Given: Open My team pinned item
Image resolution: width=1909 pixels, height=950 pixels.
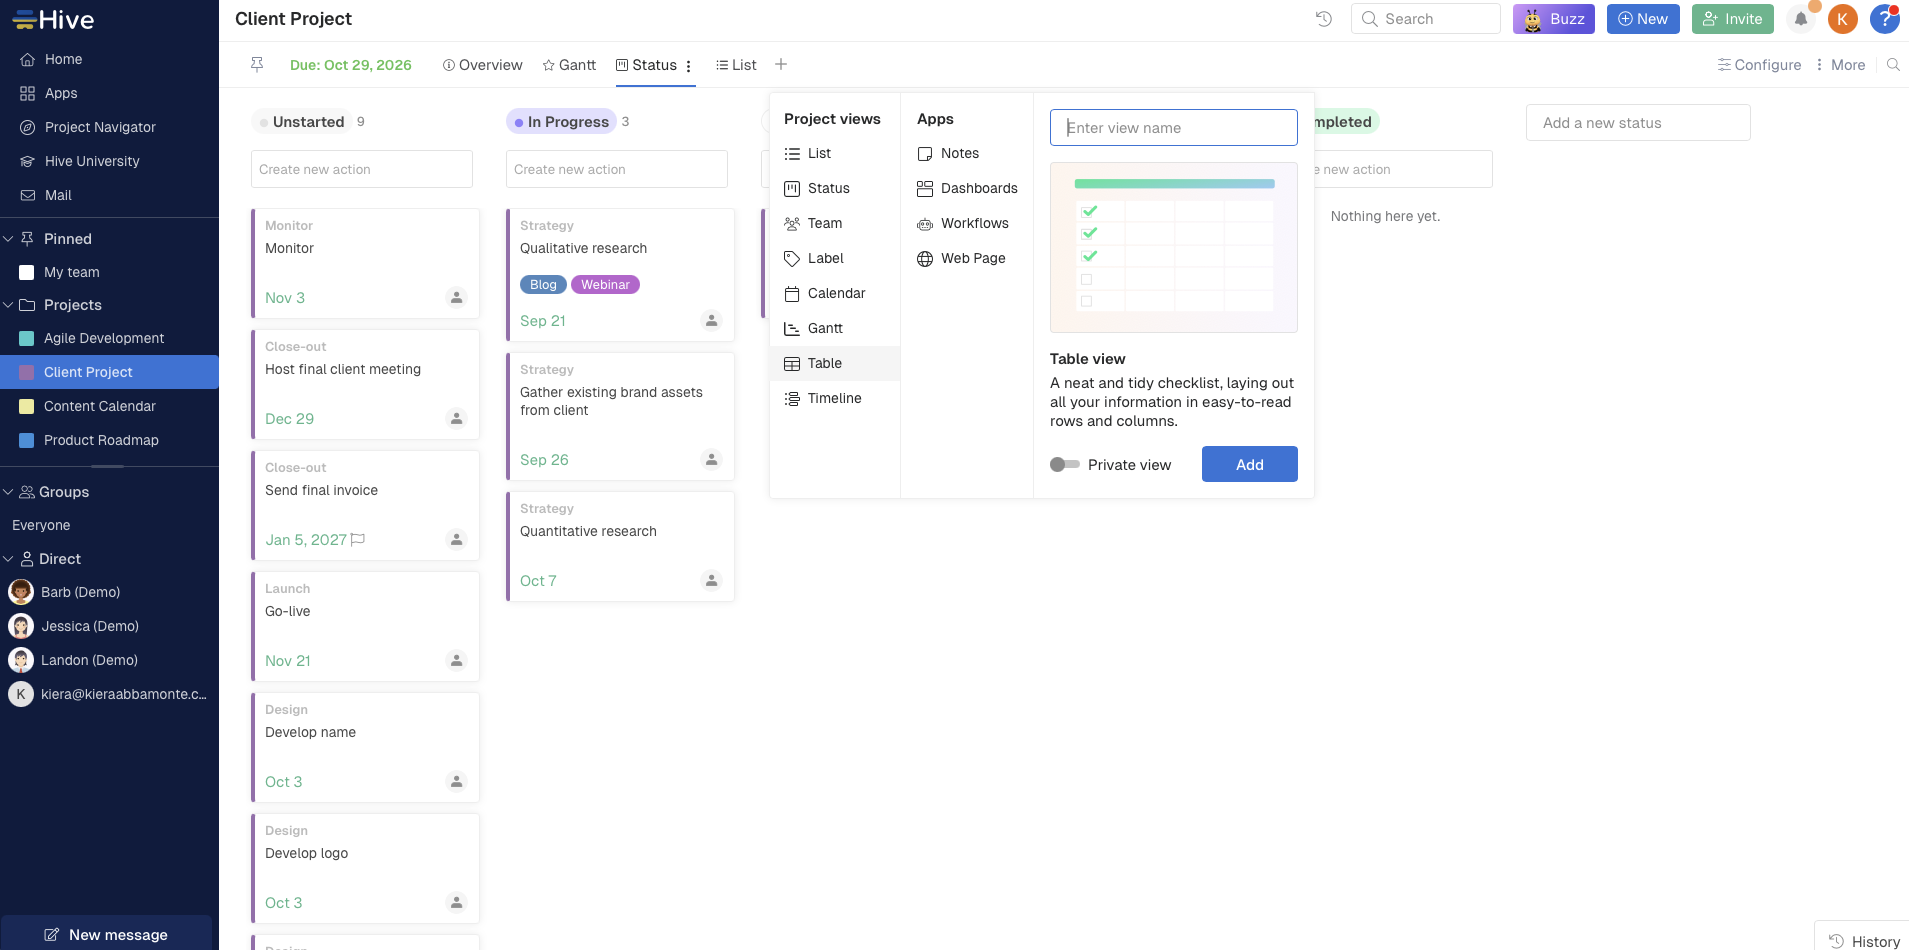Looking at the screenshot, I should click(109, 272).
